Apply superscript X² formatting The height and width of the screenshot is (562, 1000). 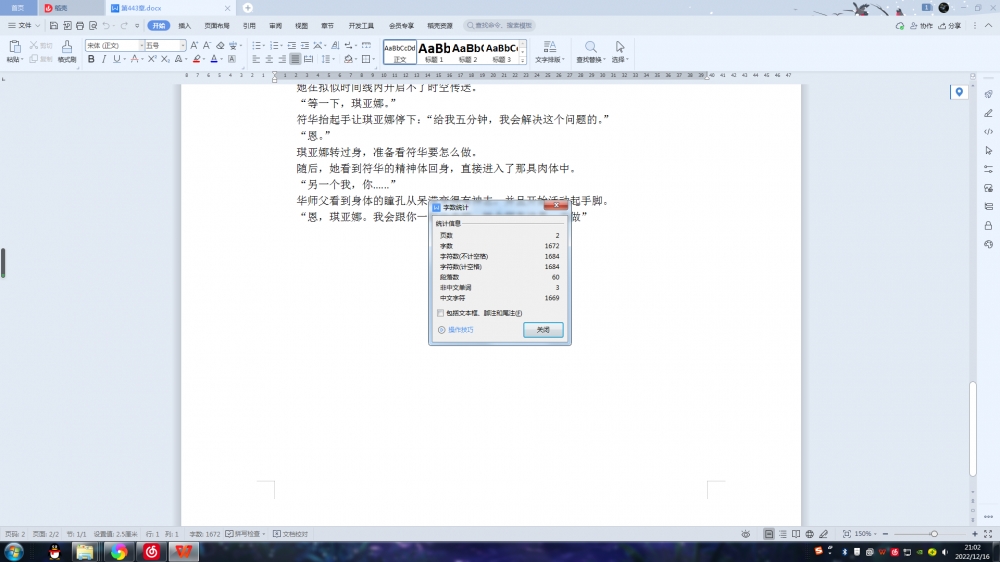pyautogui.click(x=152, y=59)
